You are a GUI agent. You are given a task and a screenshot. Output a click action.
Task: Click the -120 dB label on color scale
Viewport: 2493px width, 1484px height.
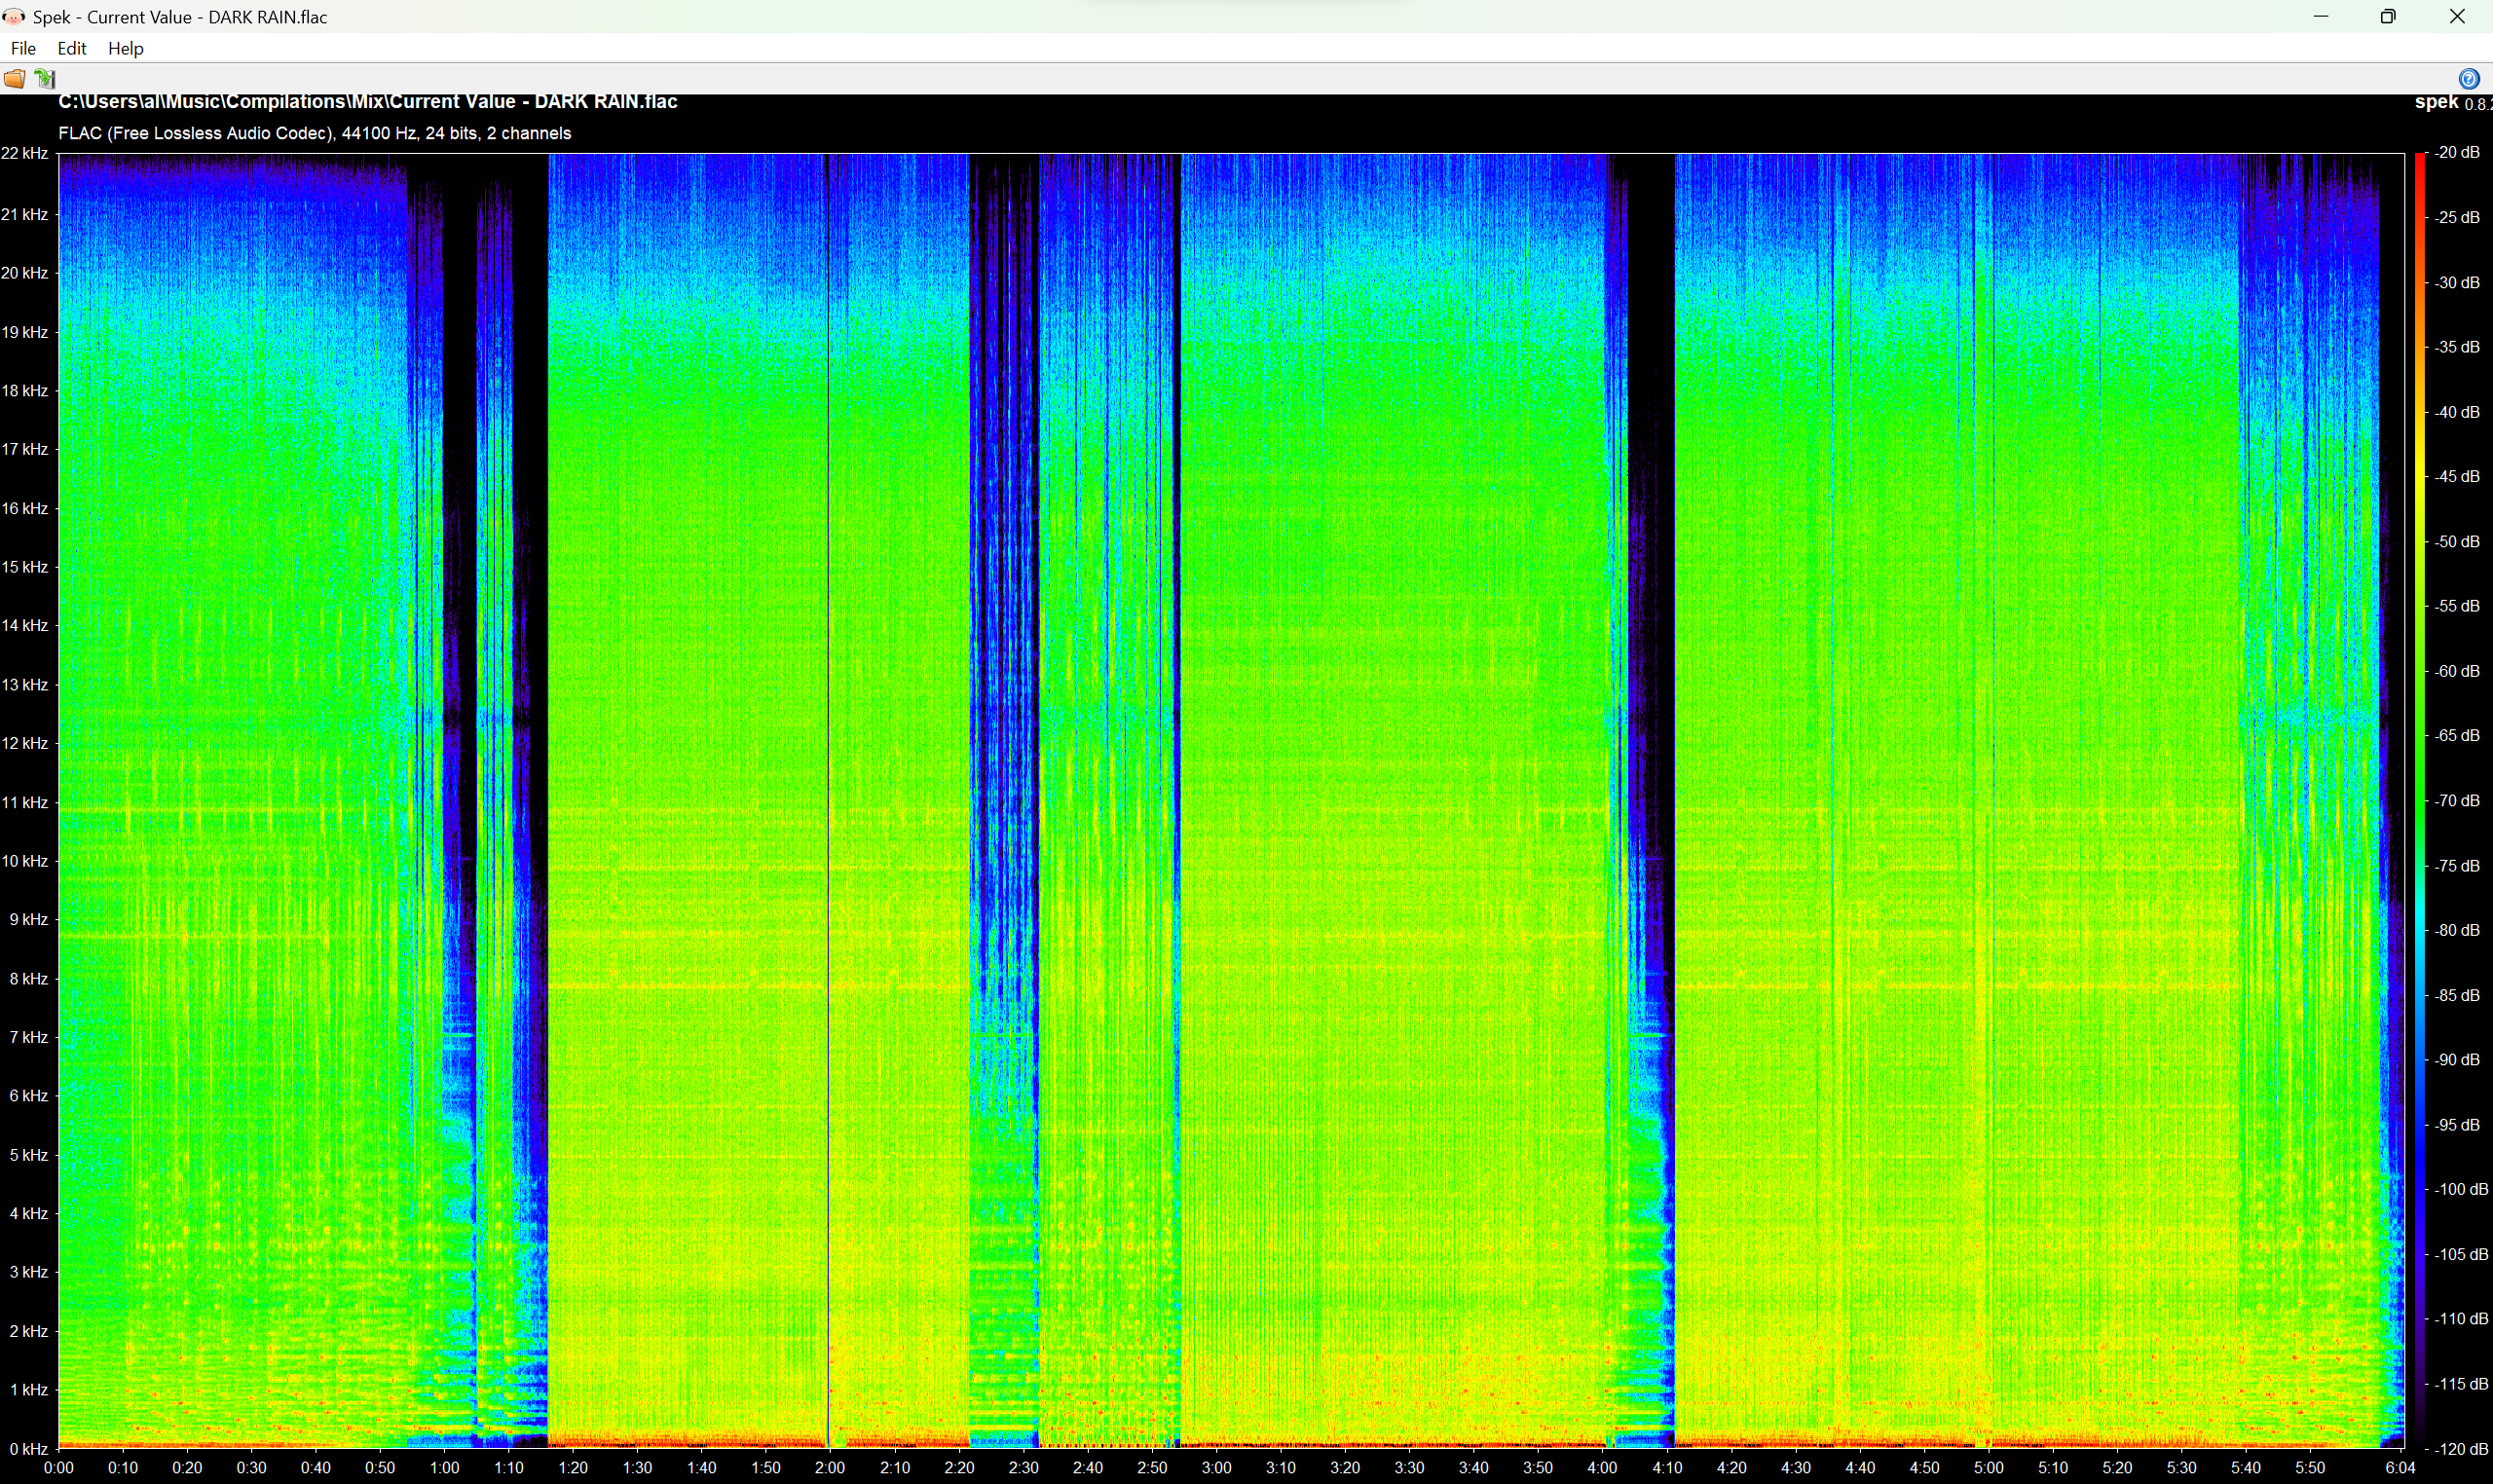(2460, 1449)
